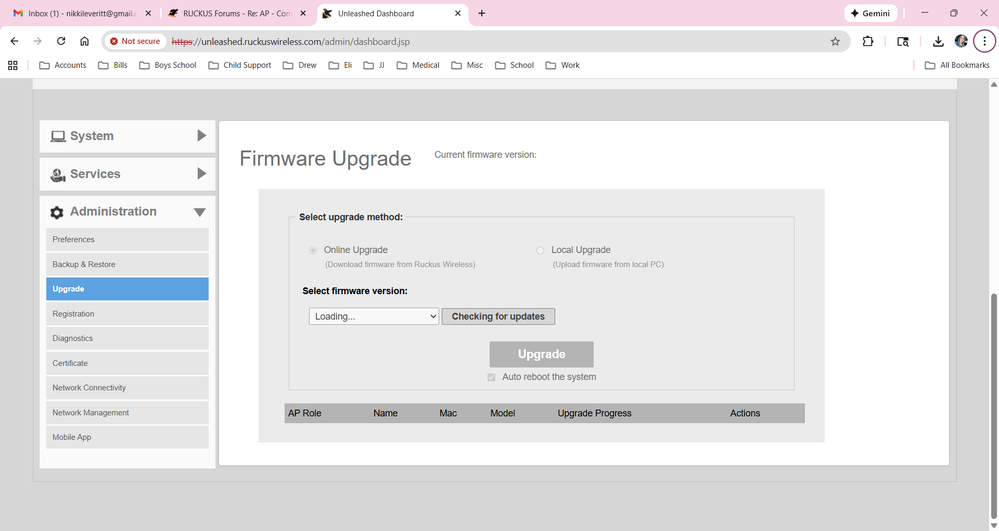Open the Bills bookmarks folder
This screenshot has width=999, height=531.
(113, 65)
